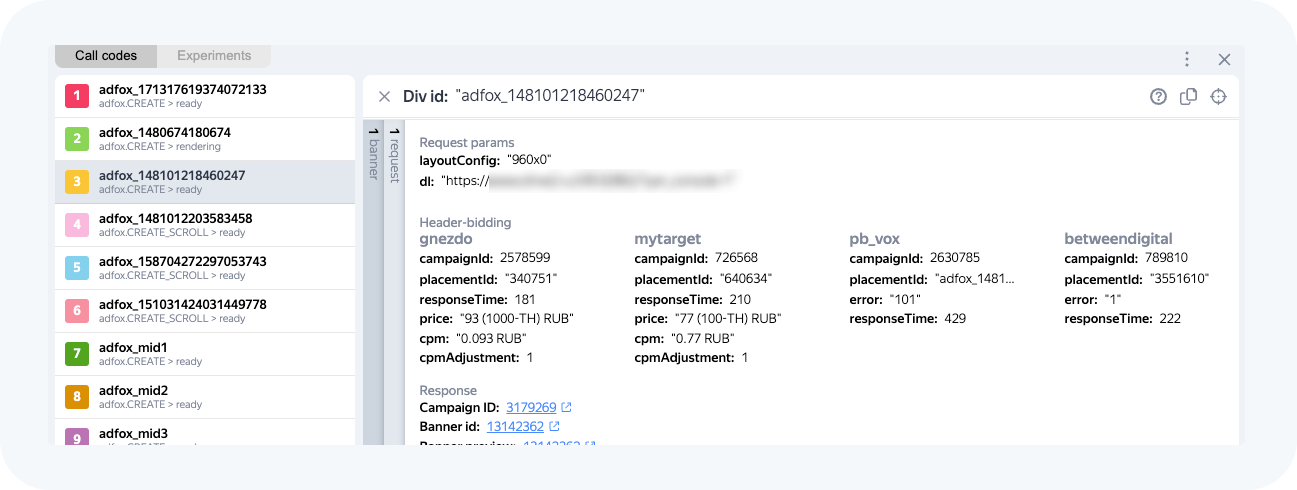The width and height of the screenshot is (1297, 490).
Task: Click layoutConfig value "960x0"
Action: pos(527,160)
